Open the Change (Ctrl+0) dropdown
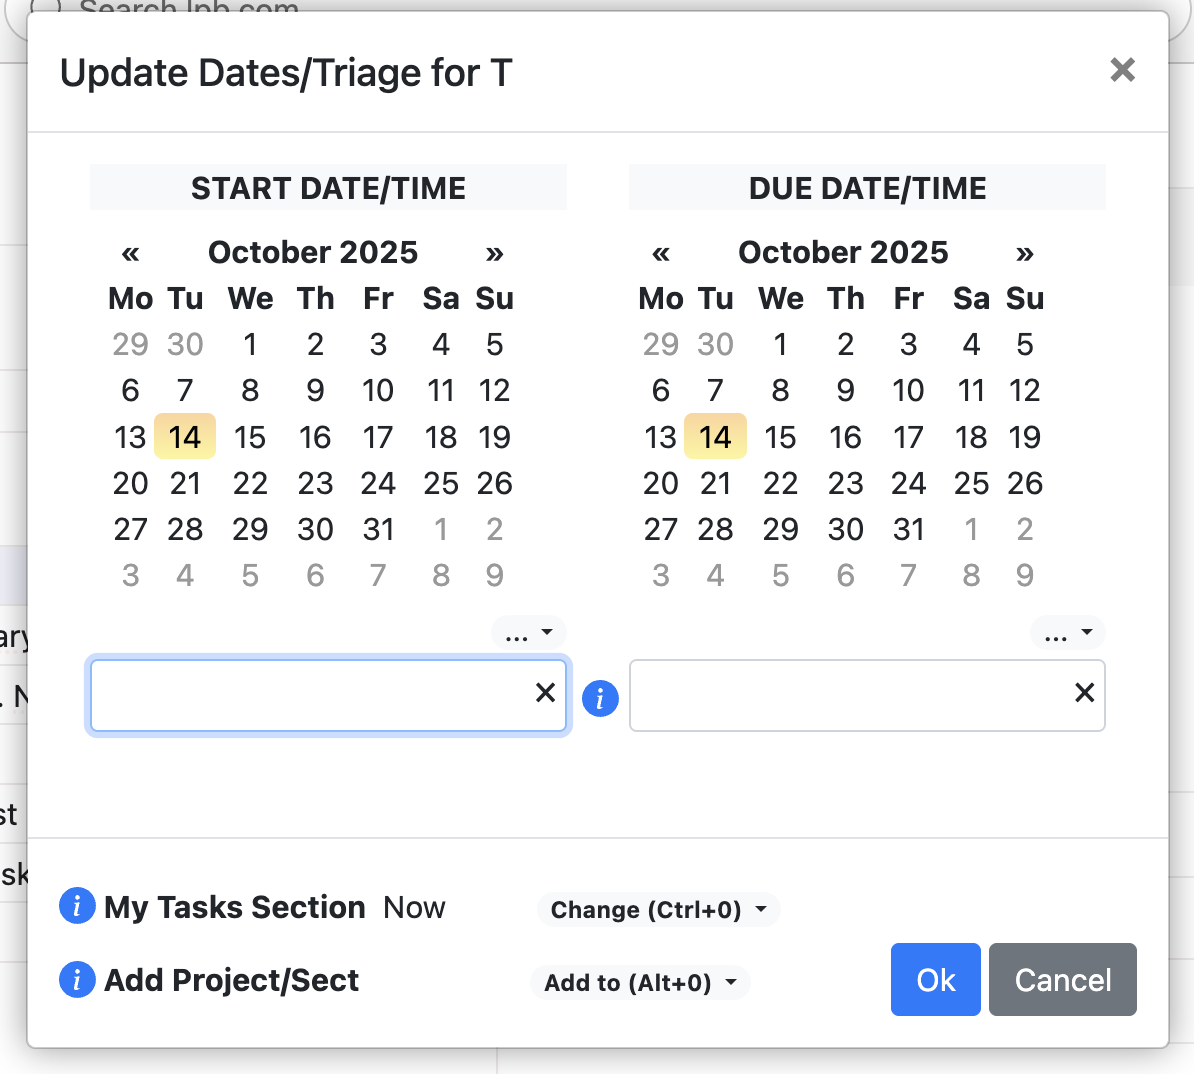This screenshot has height=1074, width=1194. (658, 910)
